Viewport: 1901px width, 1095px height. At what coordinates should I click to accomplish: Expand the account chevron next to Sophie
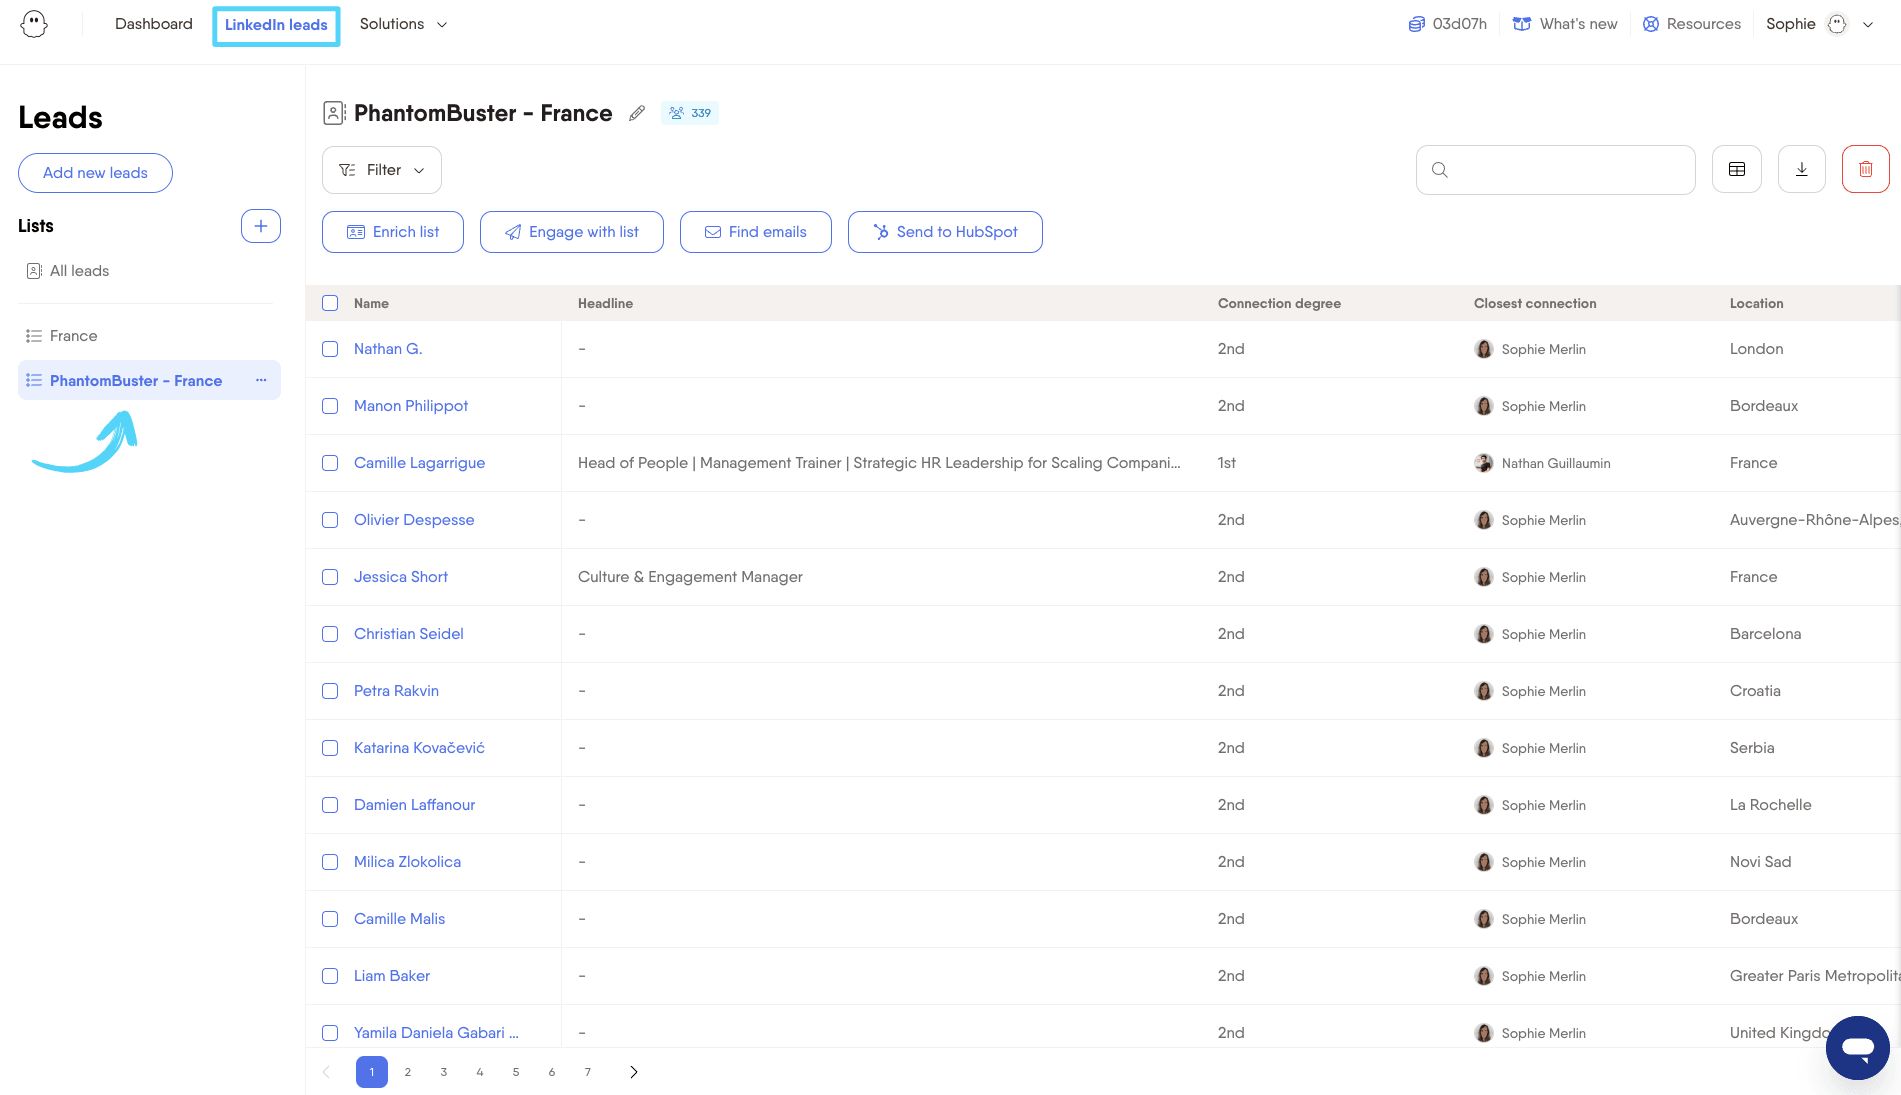(1868, 24)
